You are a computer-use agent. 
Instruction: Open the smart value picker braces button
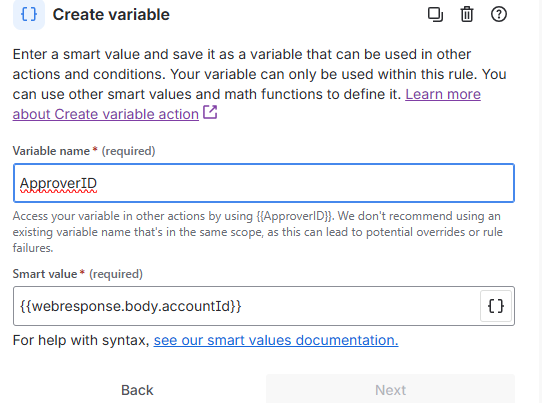tap(496, 306)
